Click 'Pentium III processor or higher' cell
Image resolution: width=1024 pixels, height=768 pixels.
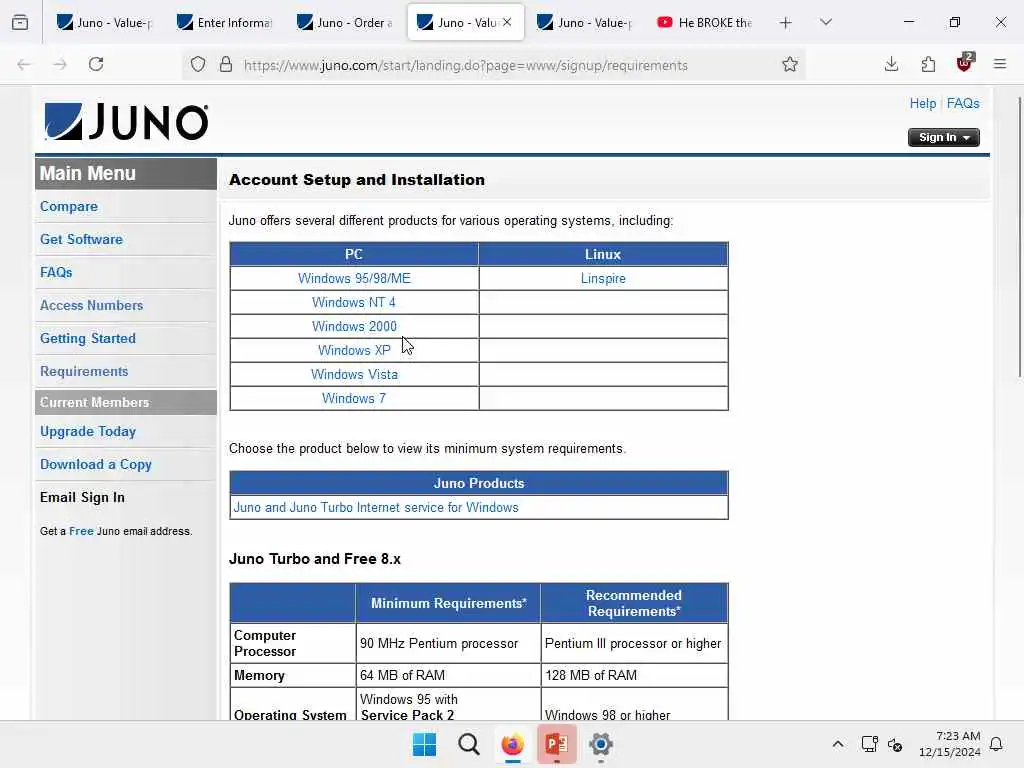tap(633, 643)
